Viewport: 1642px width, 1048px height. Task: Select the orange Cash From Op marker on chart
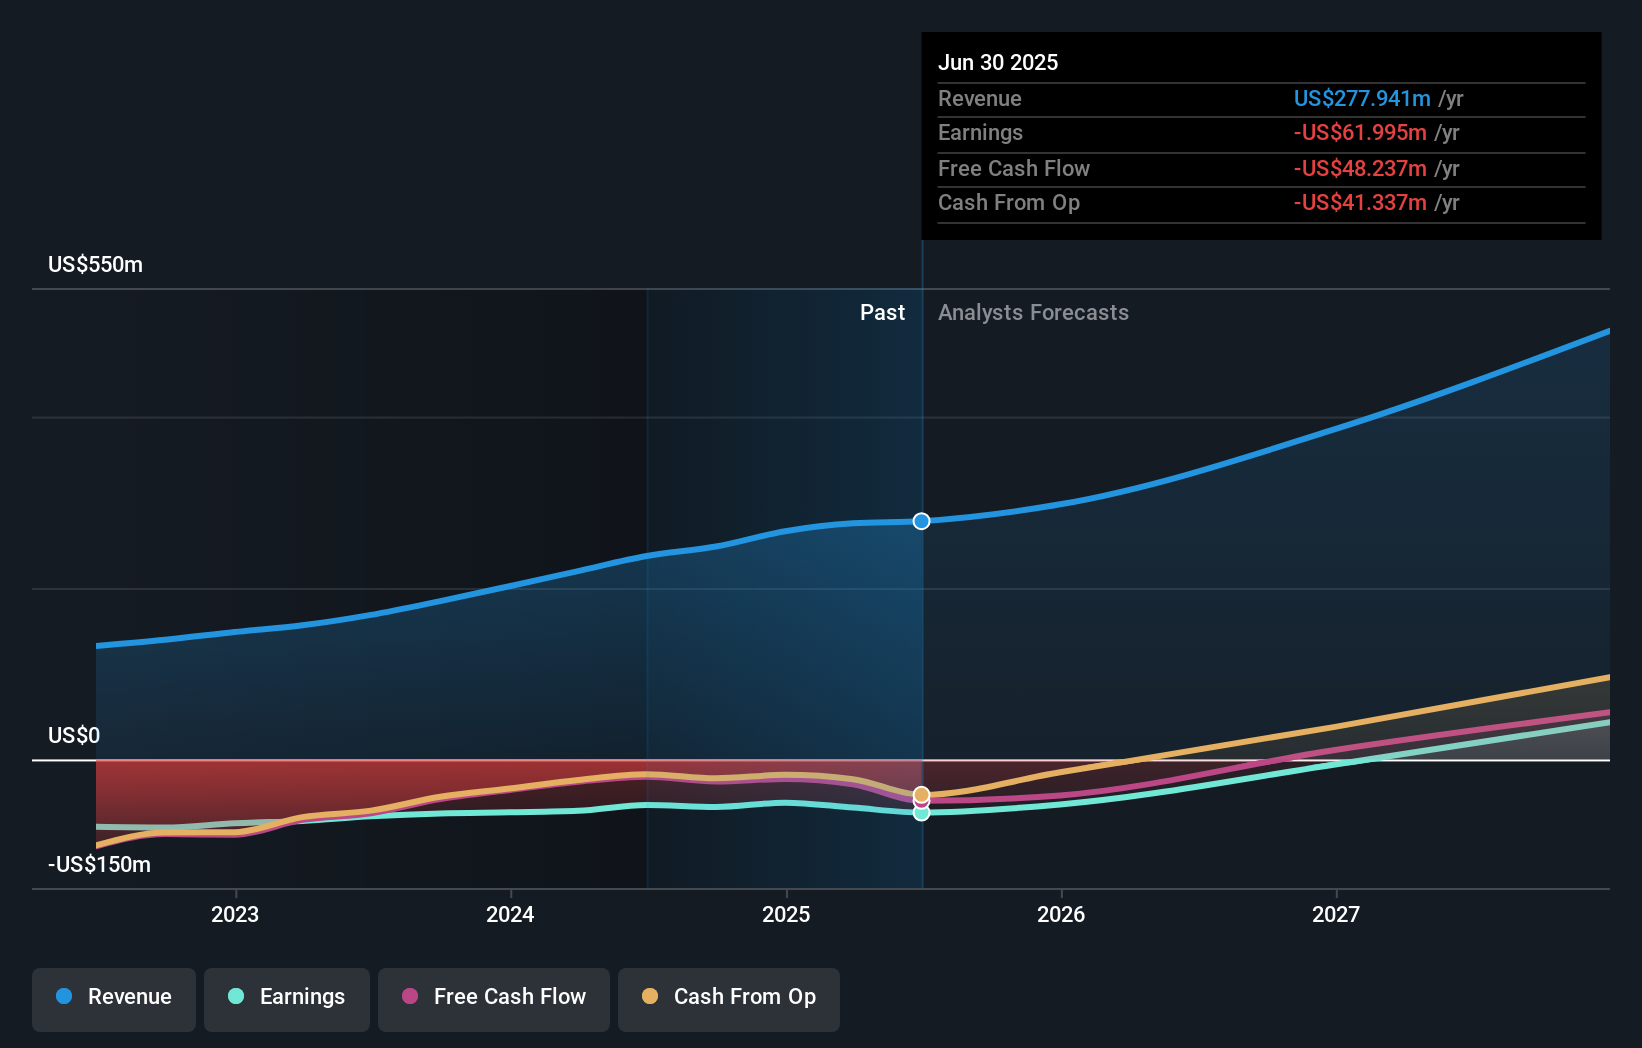(921, 795)
